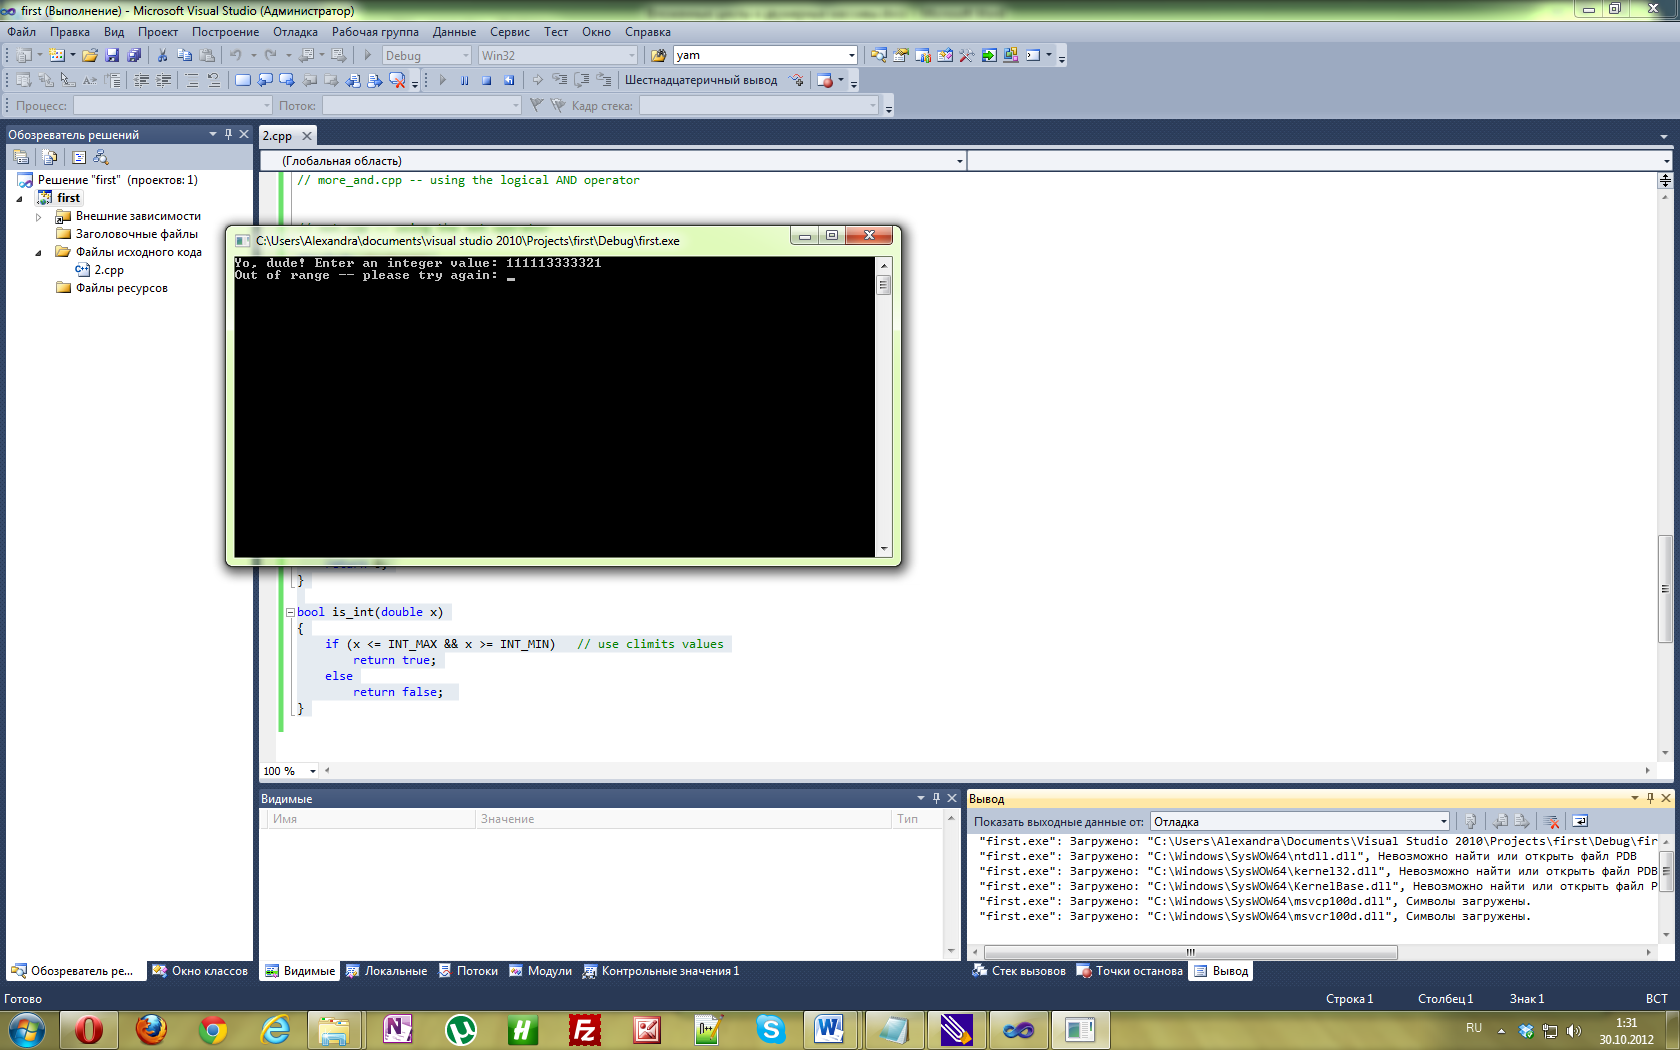Collapse the first project node
Screen dimensions: 1680x1050
[x=19, y=199]
